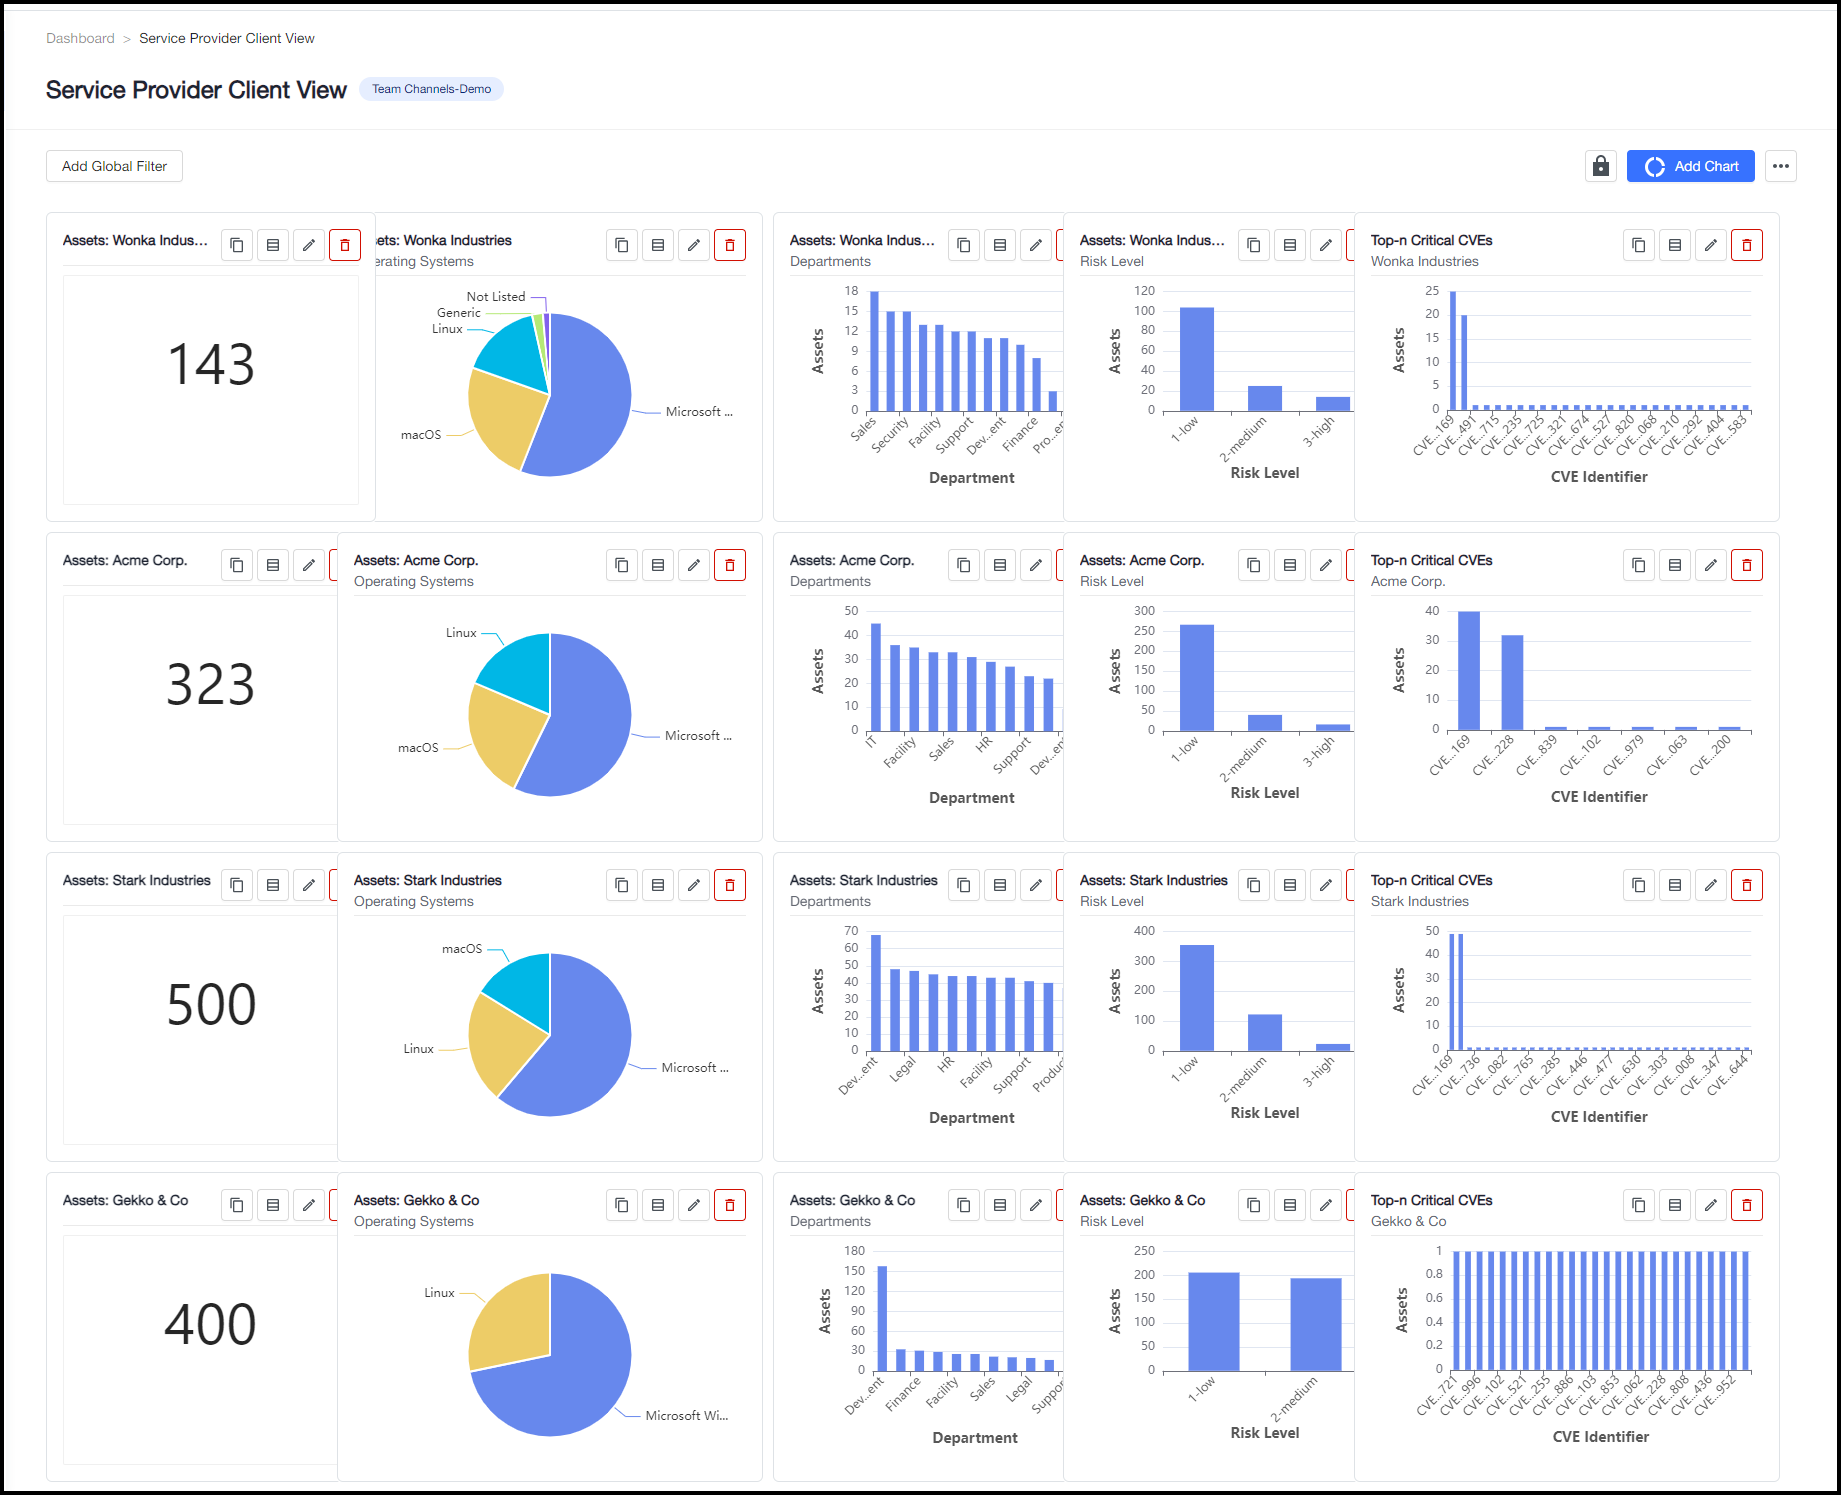Delete the Acme Corp. Operating Systems chart
Image resolution: width=1841 pixels, height=1495 pixels.
pos(730,565)
